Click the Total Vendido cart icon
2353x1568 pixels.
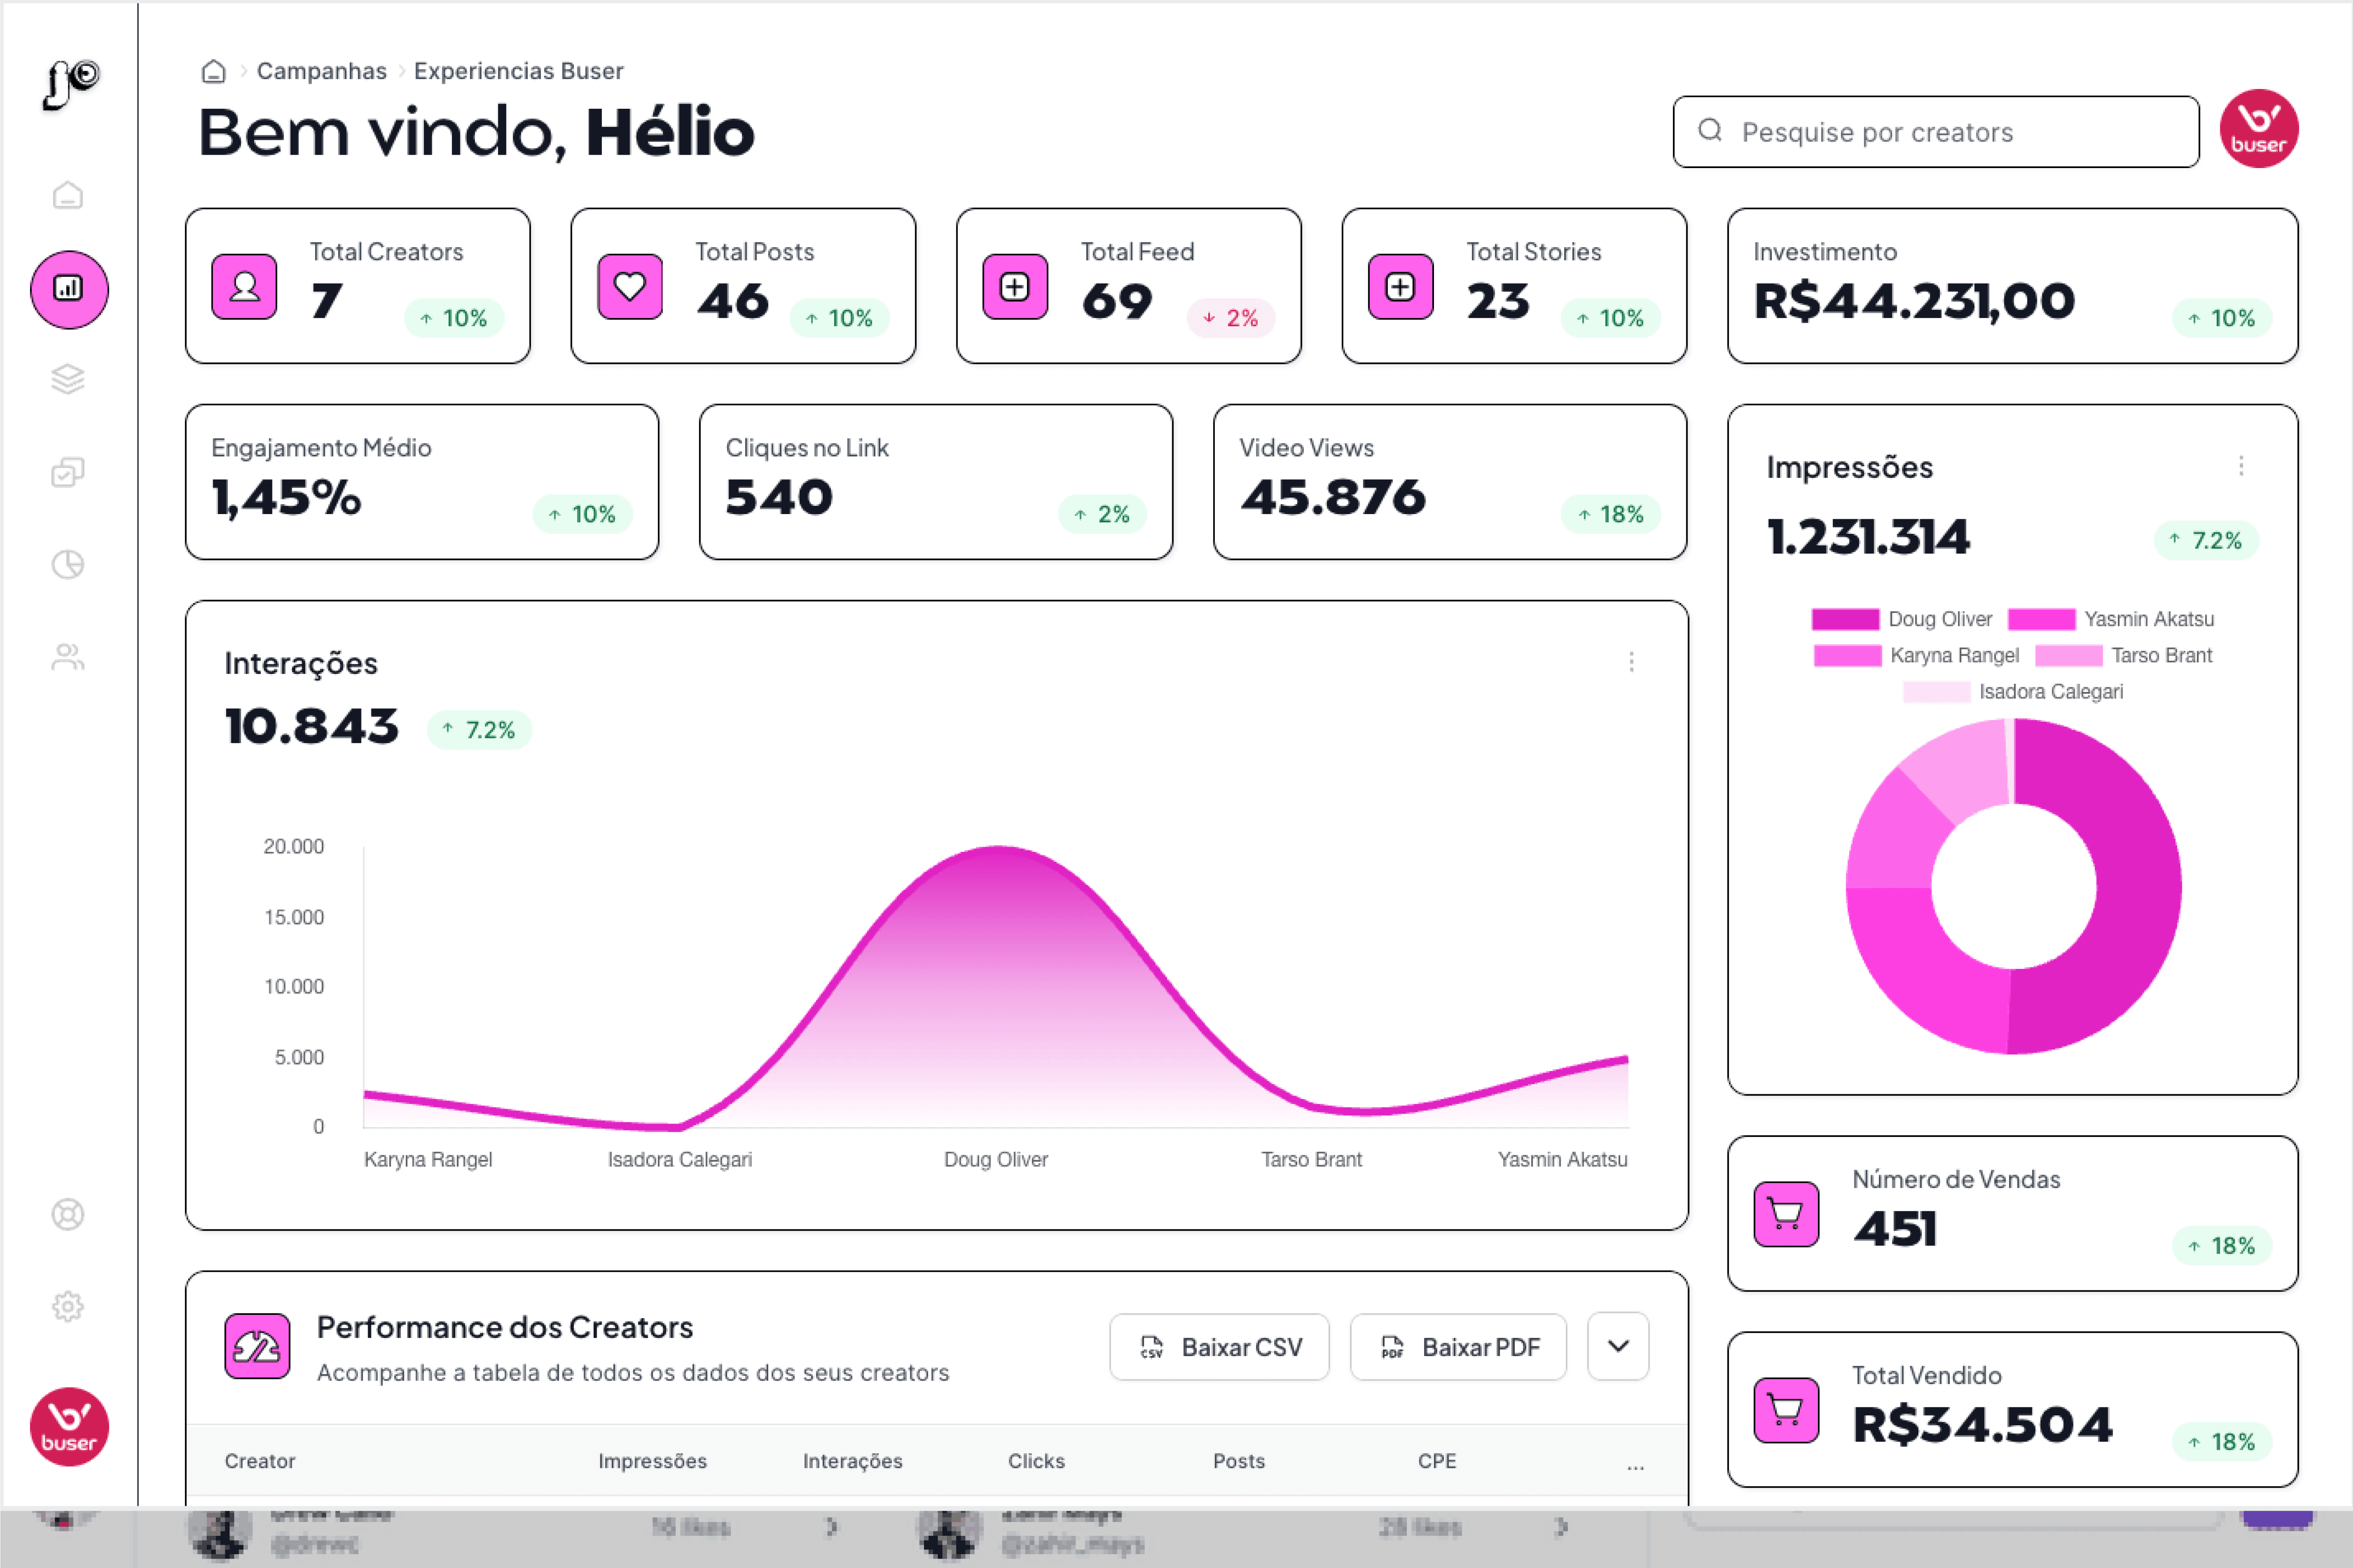[1787, 1410]
